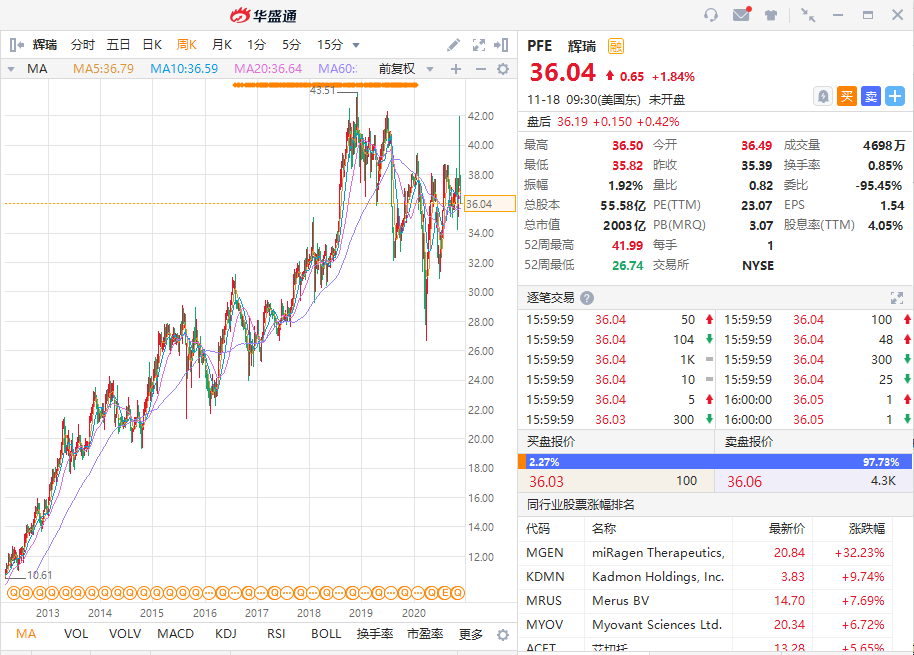The height and width of the screenshot is (655, 914).
Task: Select KDJ indicator tab
Action: pos(226,634)
